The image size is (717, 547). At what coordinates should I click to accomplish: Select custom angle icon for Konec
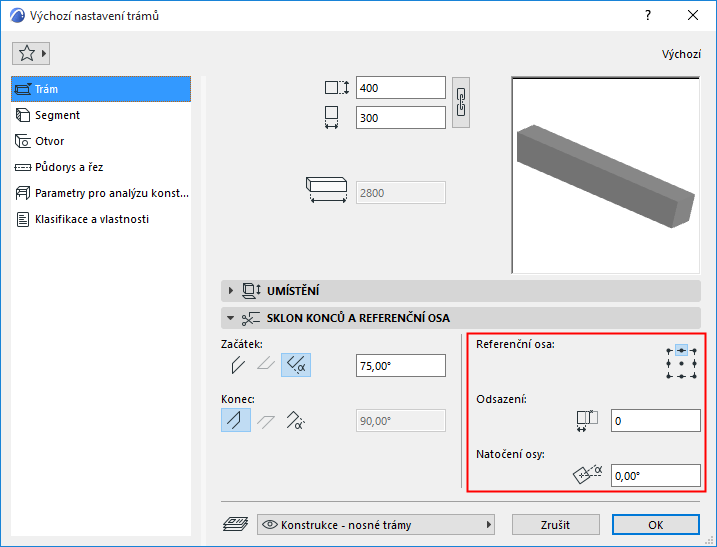pyautogui.click(x=295, y=420)
